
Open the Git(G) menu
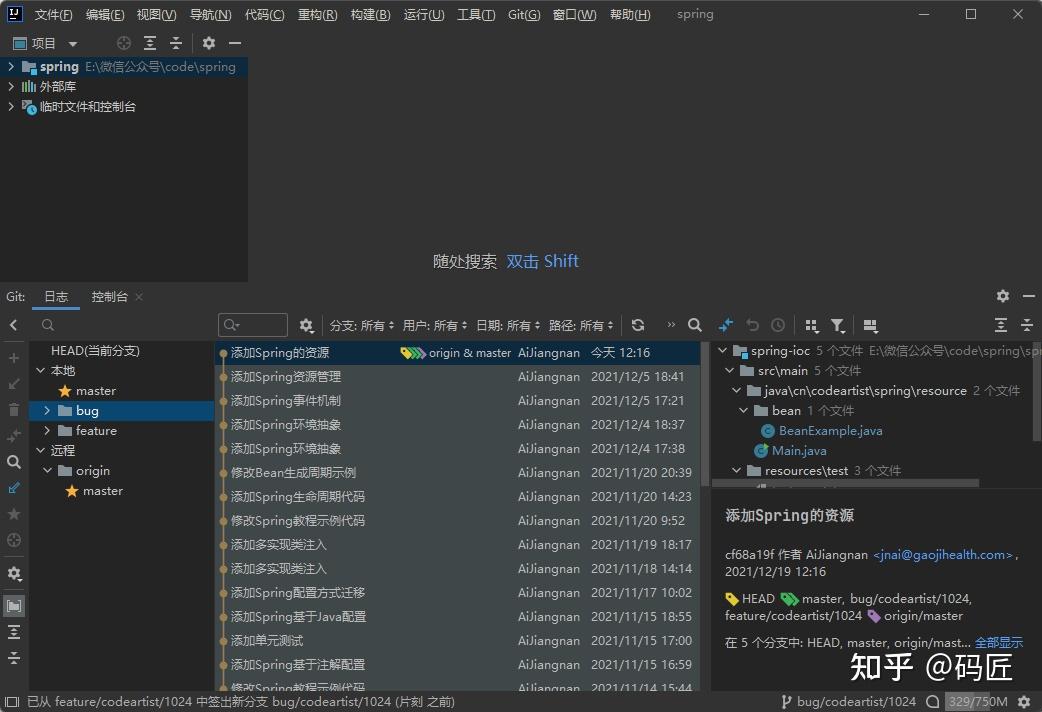[x=523, y=14]
